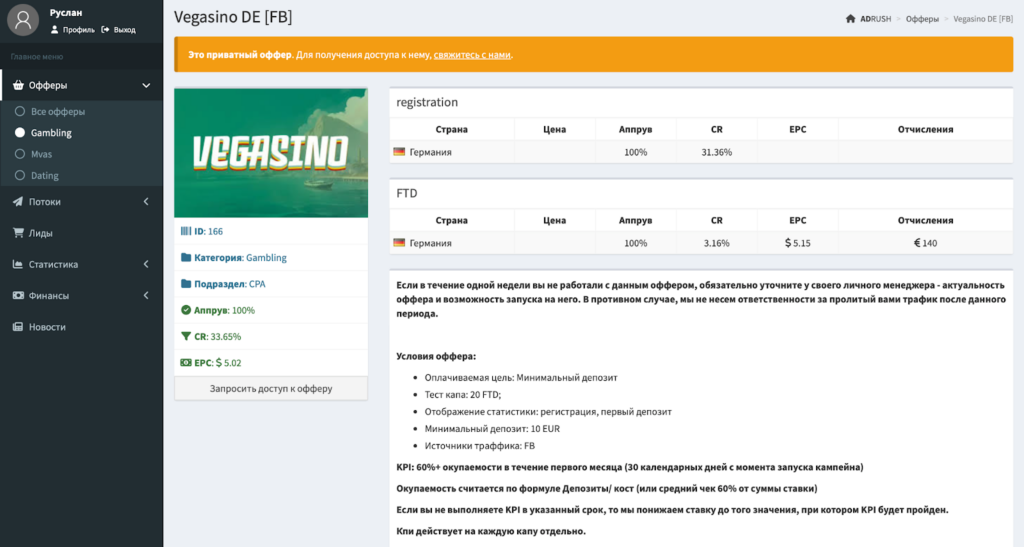
Task: Click the свяжитесь с нами link
Action: tap(472, 55)
